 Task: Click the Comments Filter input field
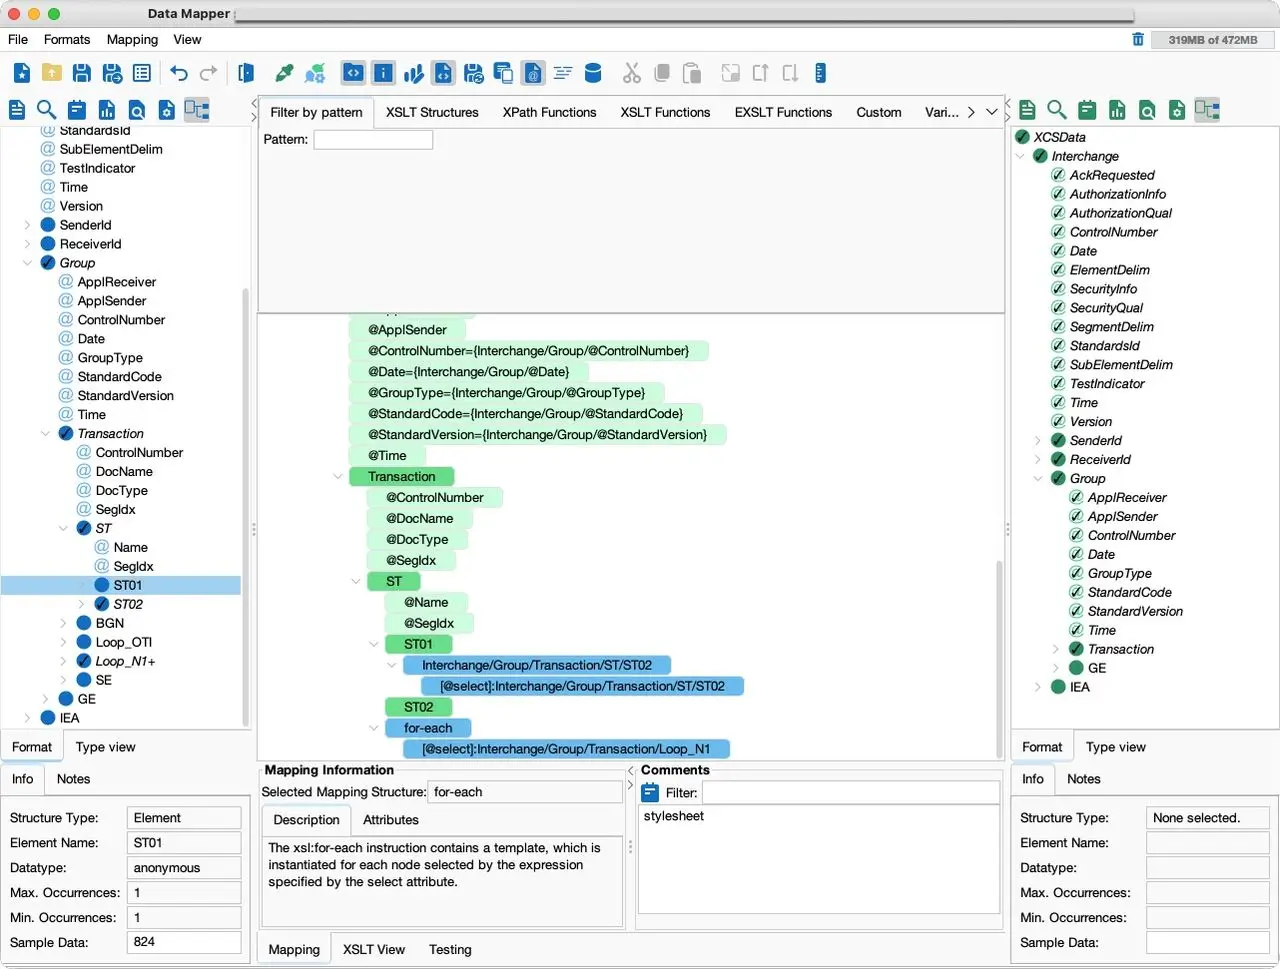click(851, 793)
